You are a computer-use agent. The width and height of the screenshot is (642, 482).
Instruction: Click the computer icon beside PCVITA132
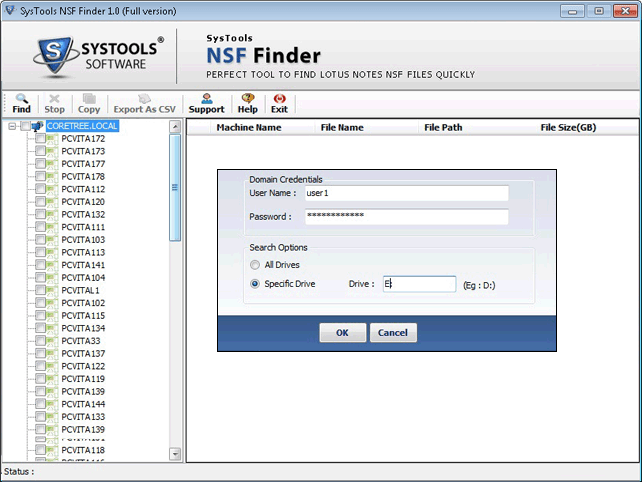(x=52, y=215)
